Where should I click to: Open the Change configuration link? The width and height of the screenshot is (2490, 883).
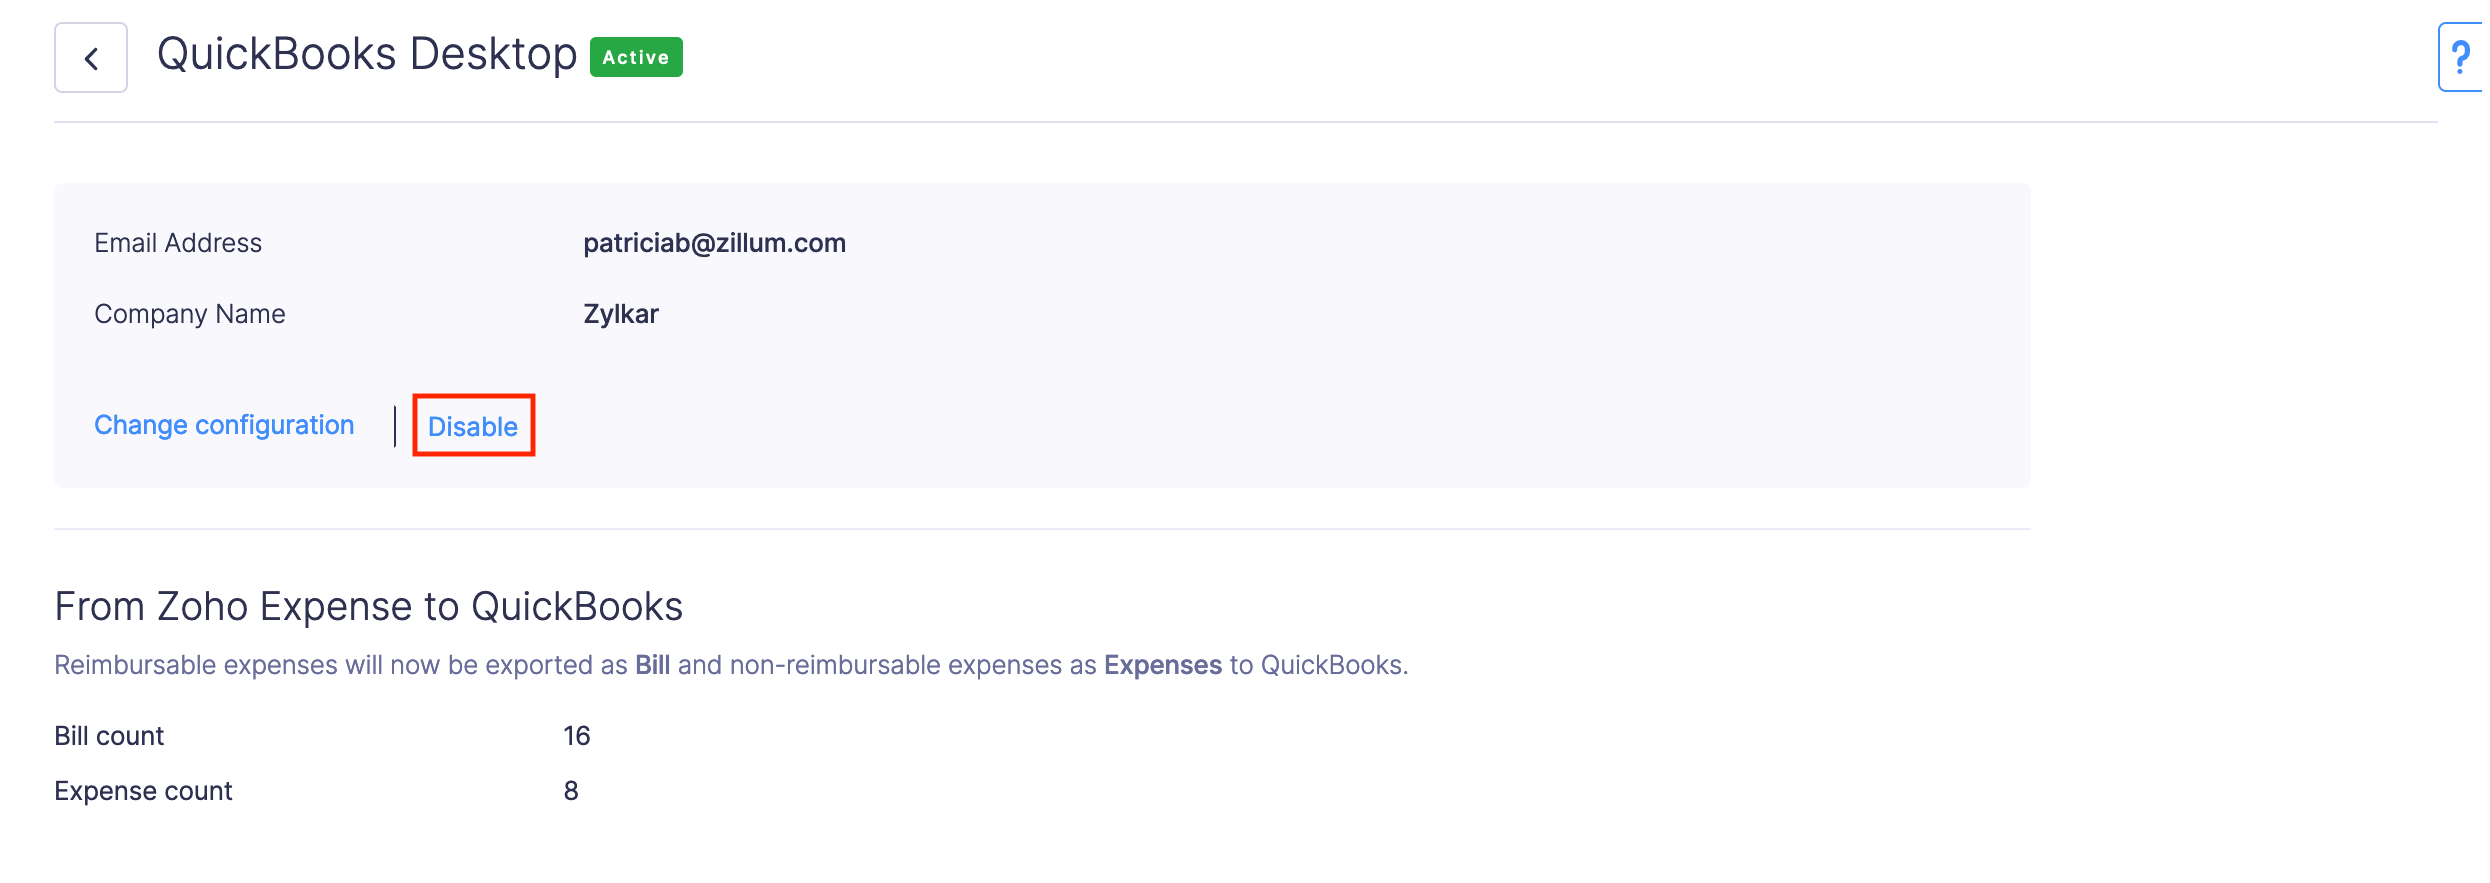(224, 425)
